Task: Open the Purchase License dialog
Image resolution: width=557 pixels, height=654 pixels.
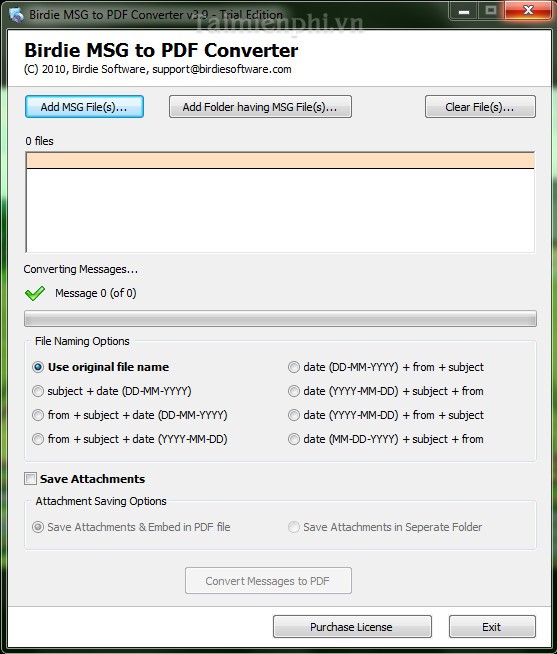Action: point(352,626)
